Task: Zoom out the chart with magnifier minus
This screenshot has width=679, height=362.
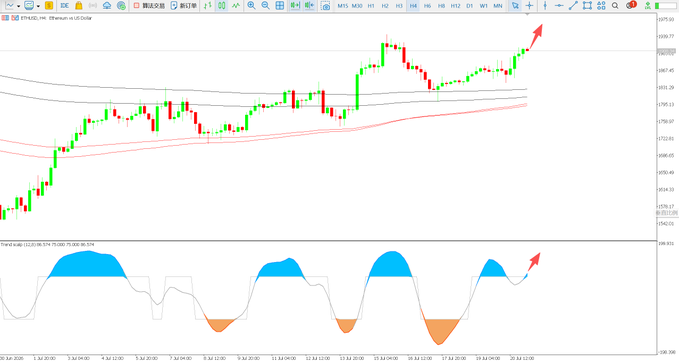Action: pos(265,6)
